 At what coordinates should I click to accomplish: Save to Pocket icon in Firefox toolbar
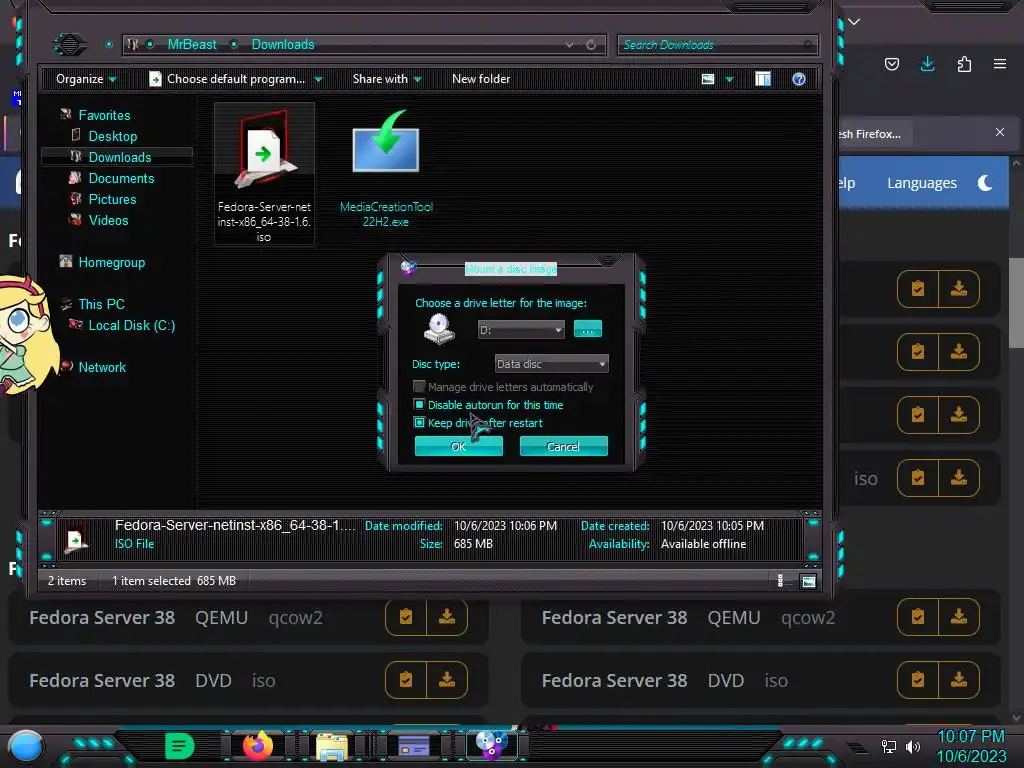click(891, 64)
